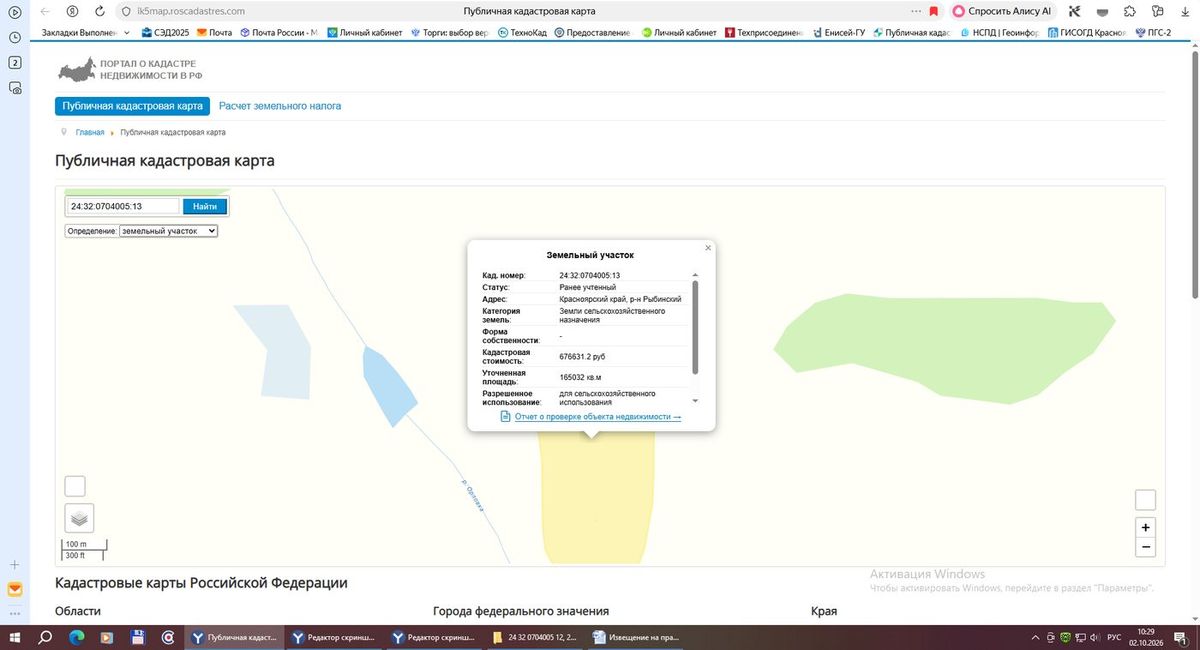Image resolution: width=1200 pixels, height=650 pixels.
Task: Expand the Закладки Выполнен bookmarks folder
Action: coord(86,32)
